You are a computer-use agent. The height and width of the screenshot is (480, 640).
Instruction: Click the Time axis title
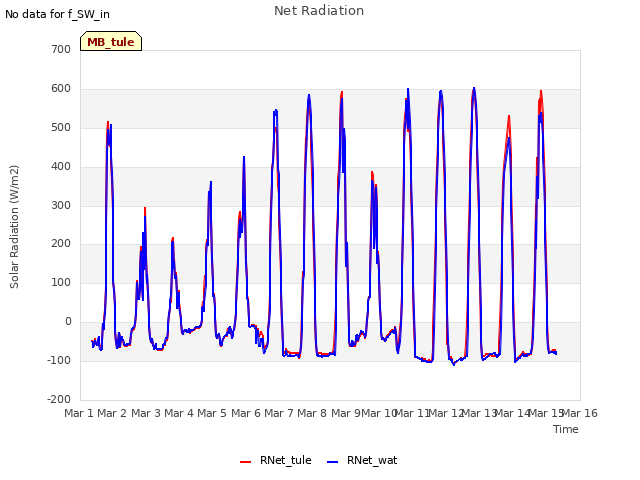click(566, 429)
